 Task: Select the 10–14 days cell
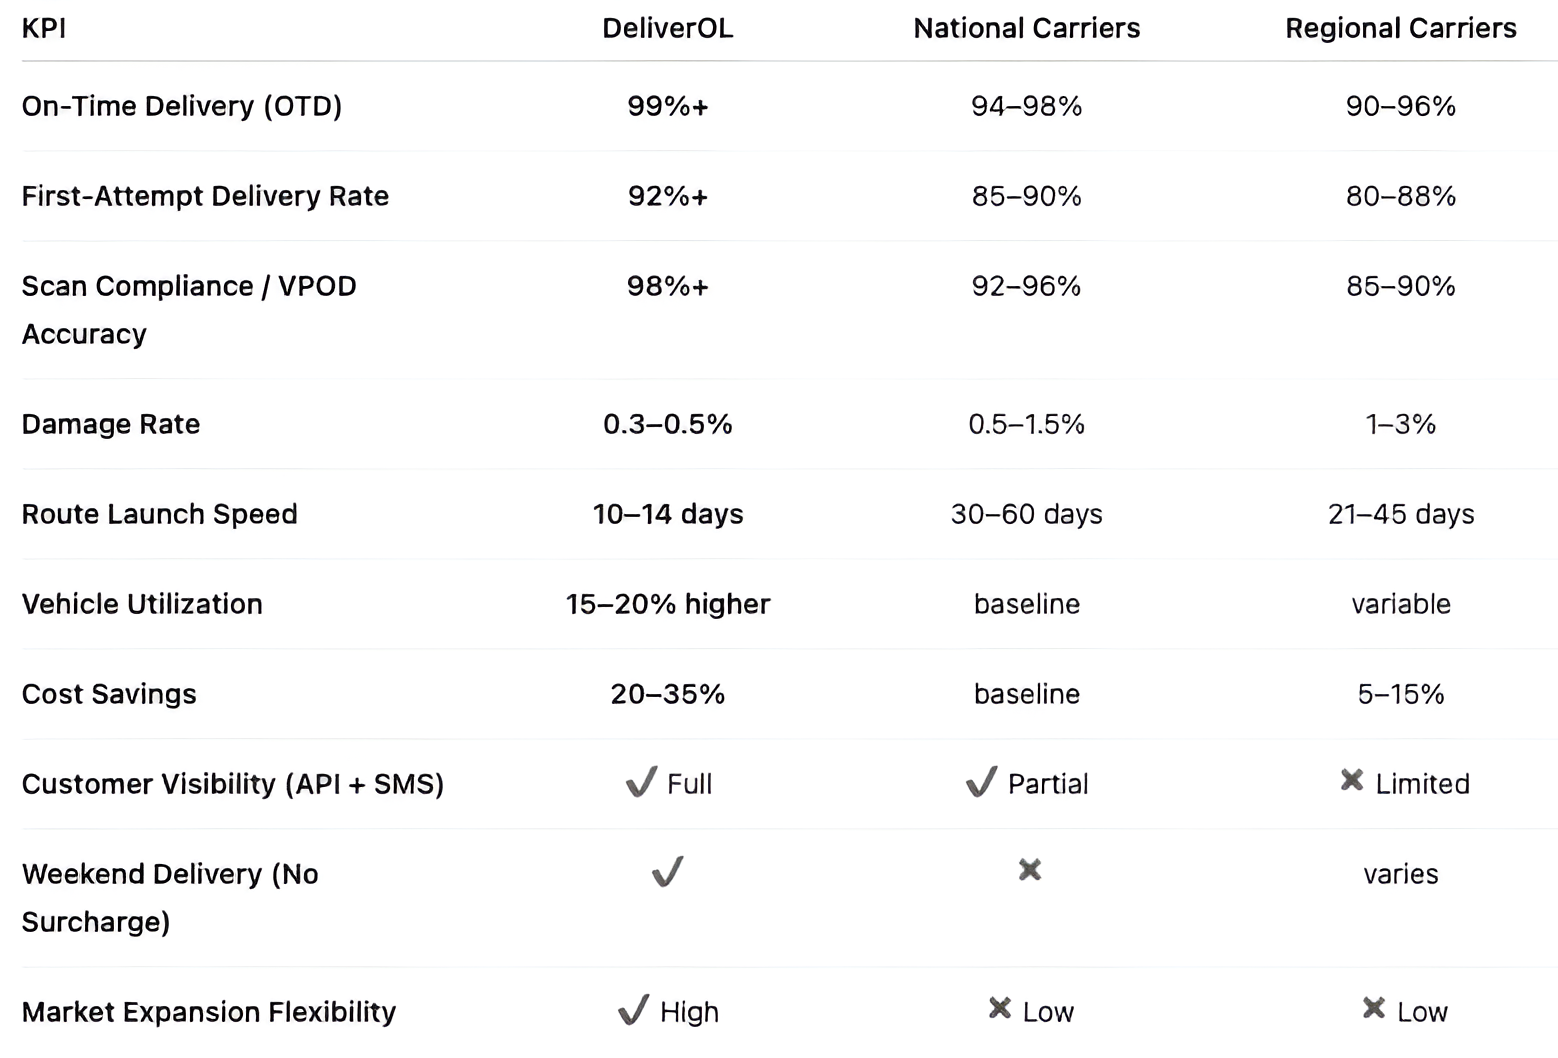point(667,514)
